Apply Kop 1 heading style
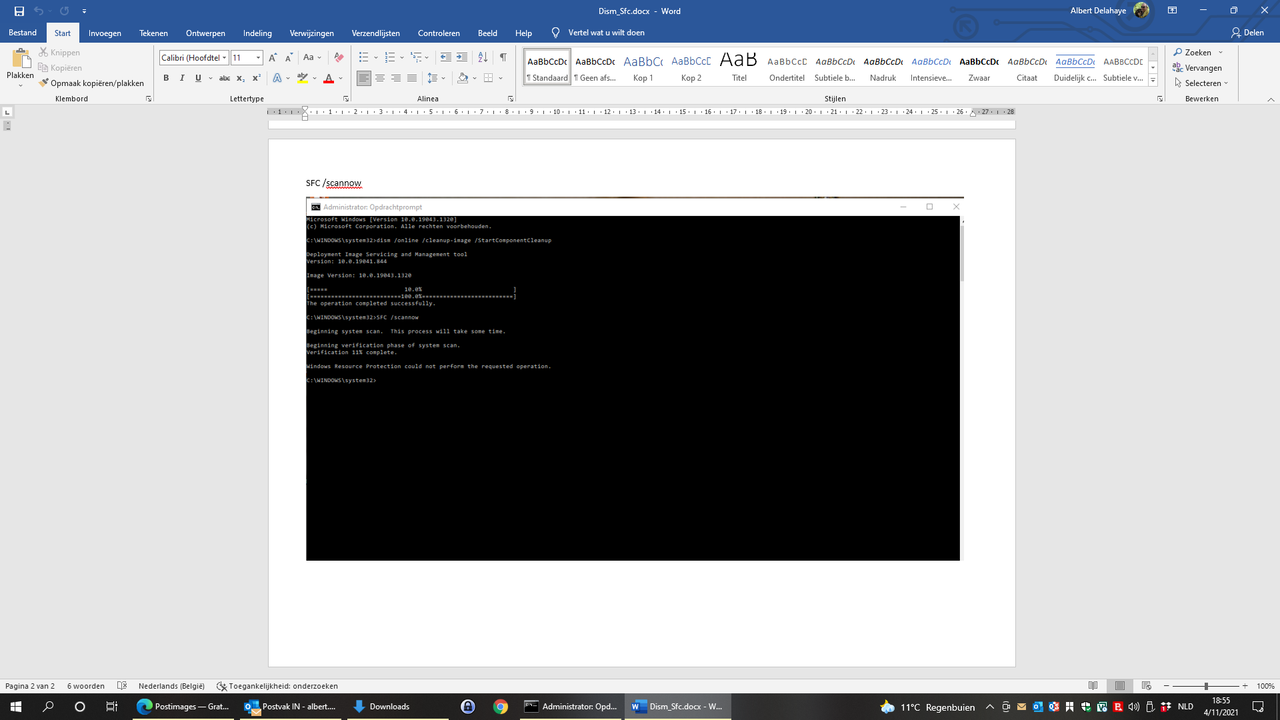The height and width of the screenshot is (720, 1280). [643, 67]
